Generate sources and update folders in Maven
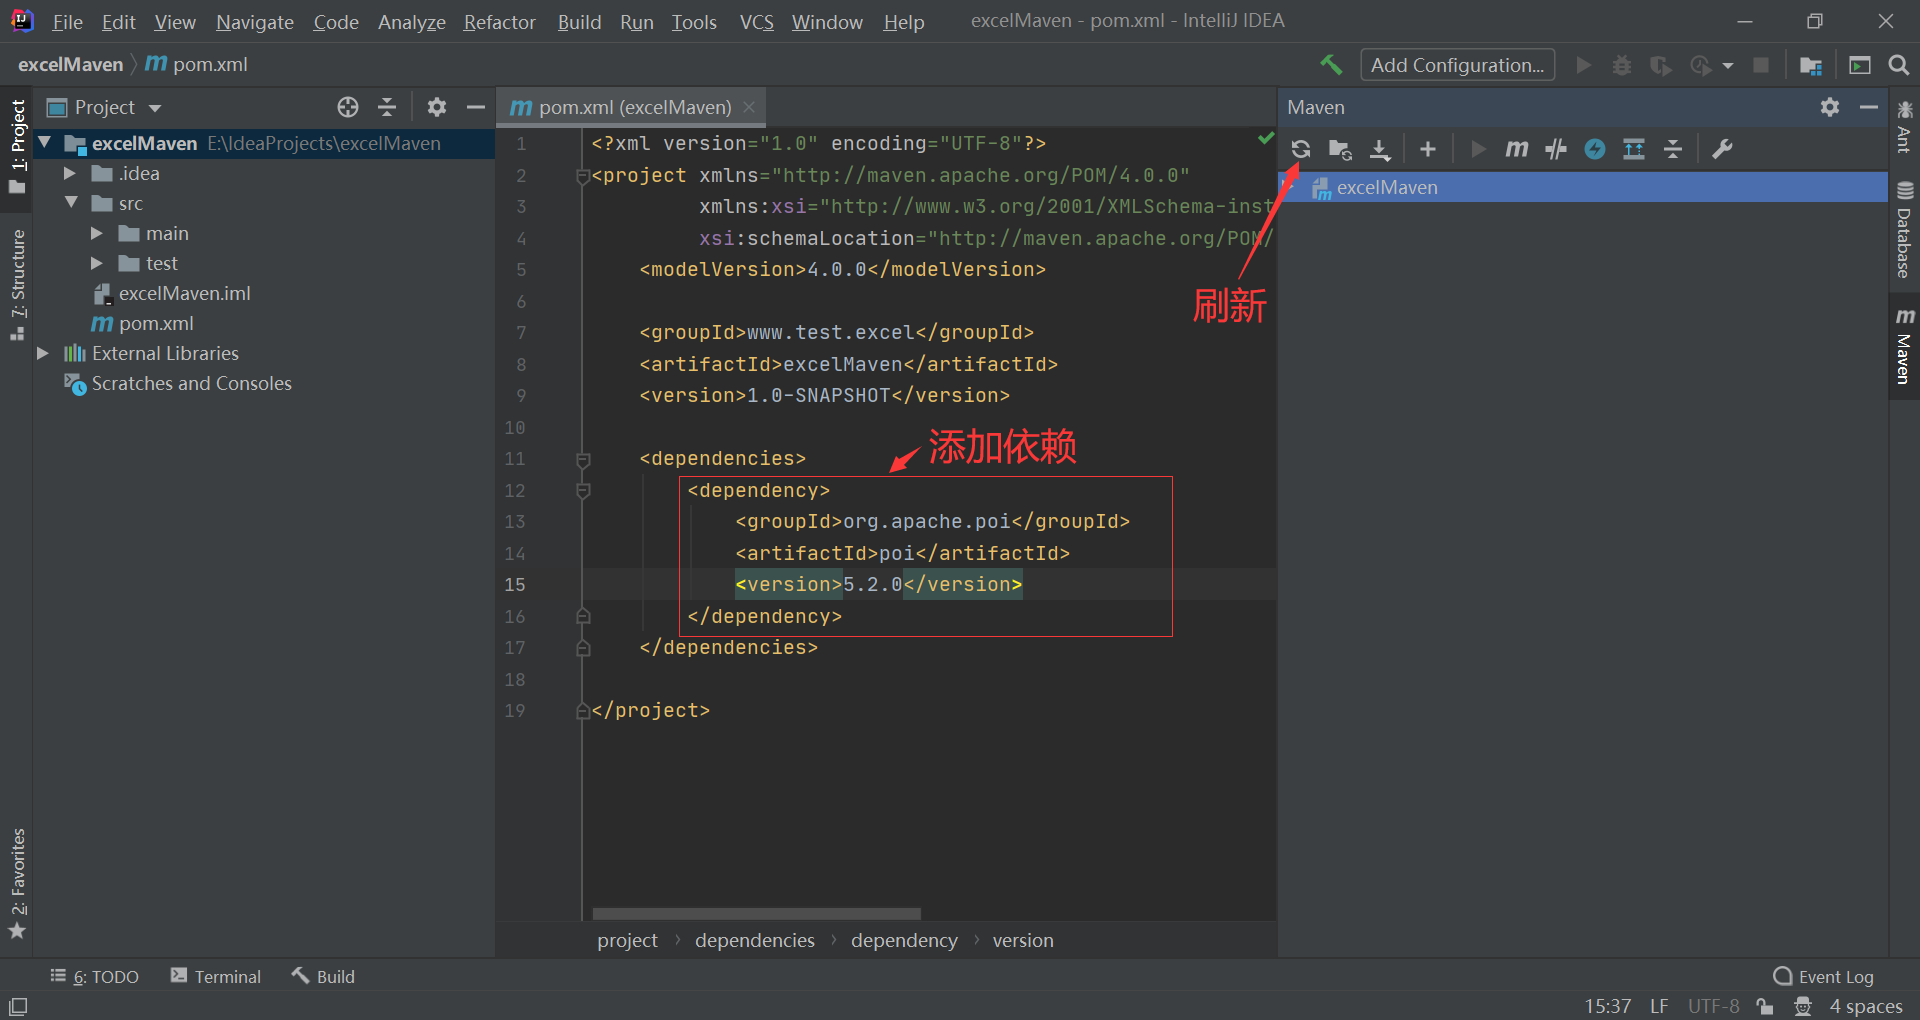The height and width of the screenshot is (1020, 1920). [1340, 149]
